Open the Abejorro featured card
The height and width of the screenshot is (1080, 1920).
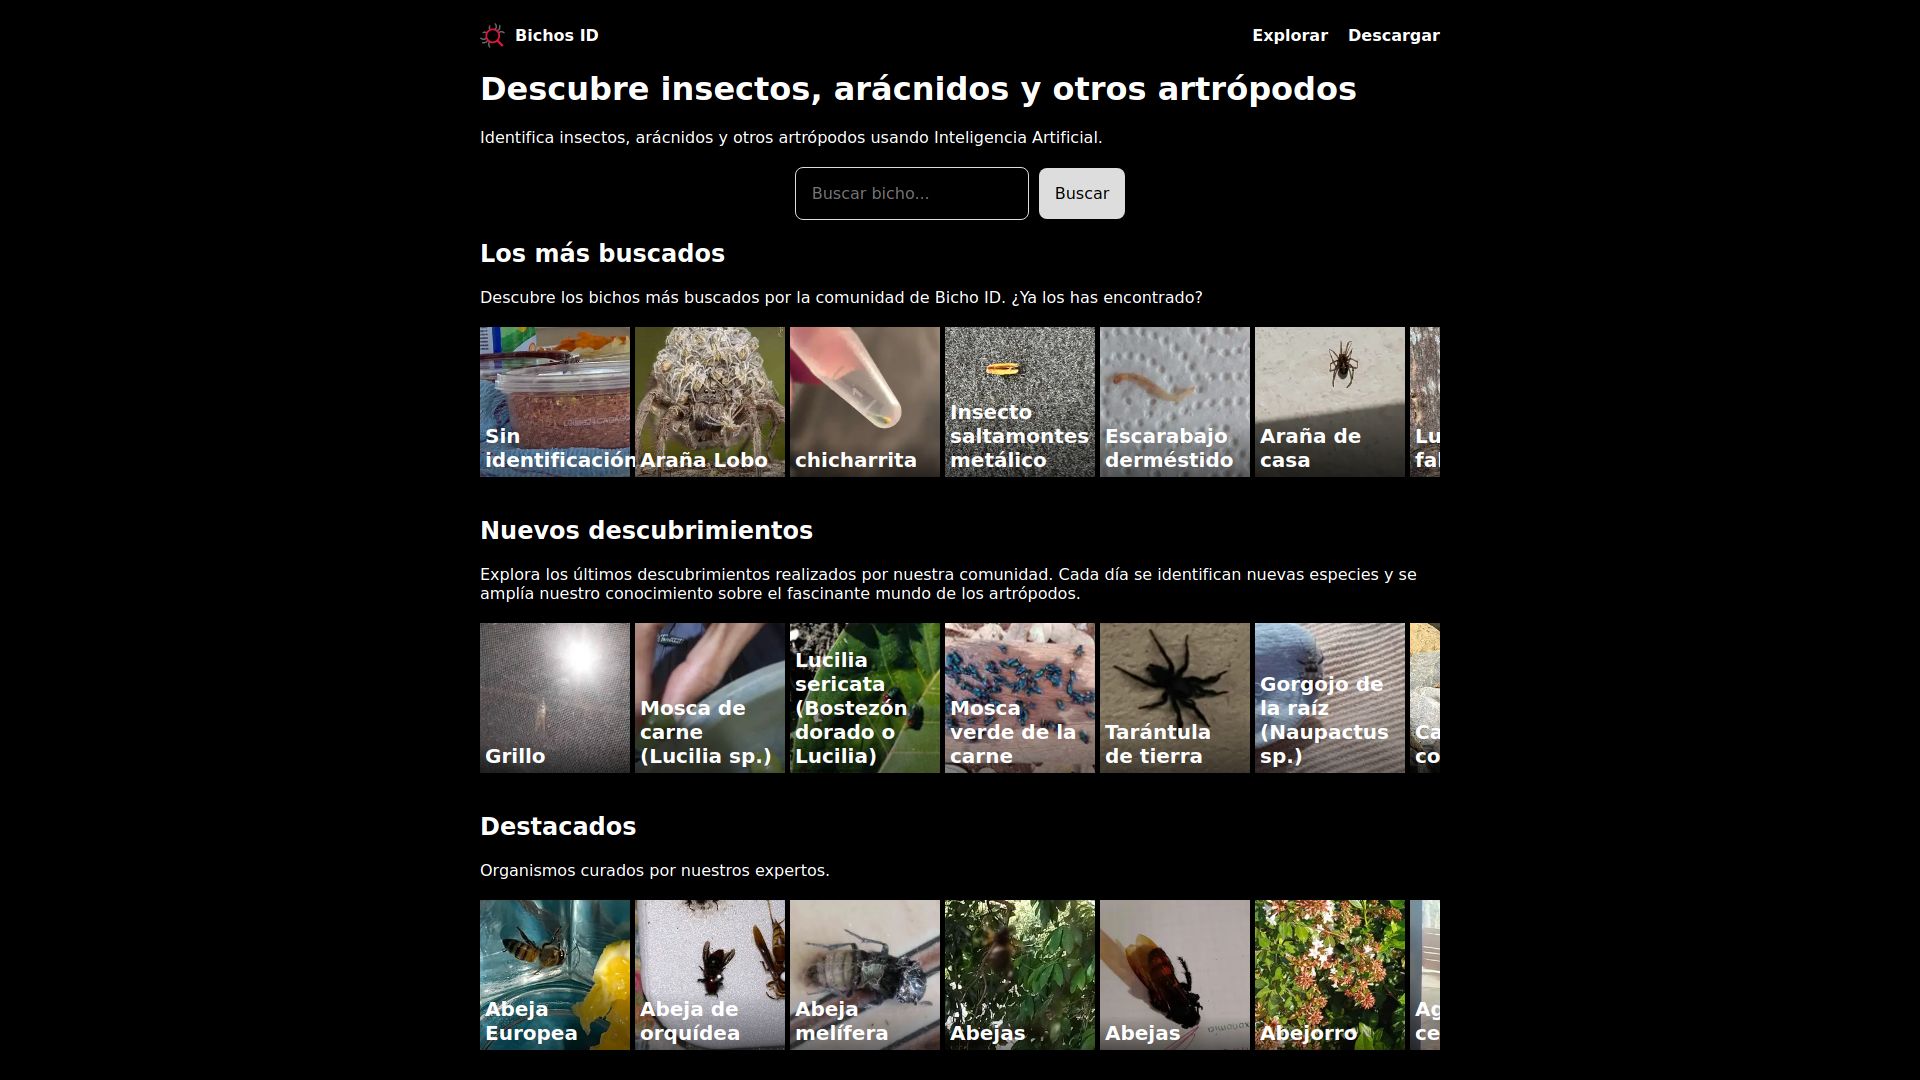pos(1329,975)
